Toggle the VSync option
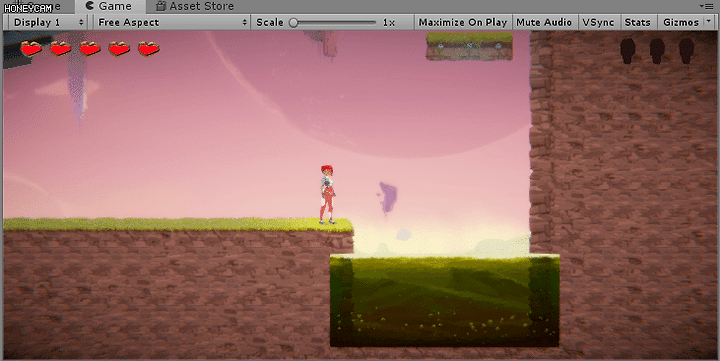Image resolution: width=720 pixels, height=361 pixels. [598, 22]
